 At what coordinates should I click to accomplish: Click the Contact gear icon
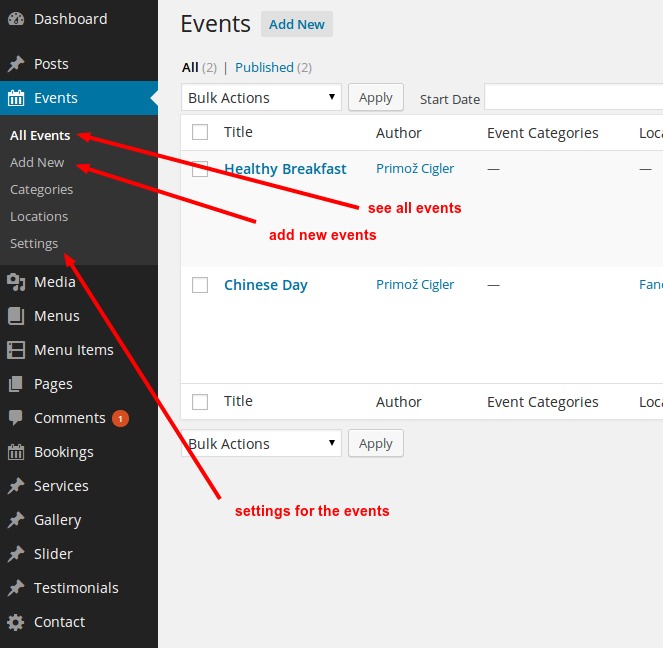(16, 622)
